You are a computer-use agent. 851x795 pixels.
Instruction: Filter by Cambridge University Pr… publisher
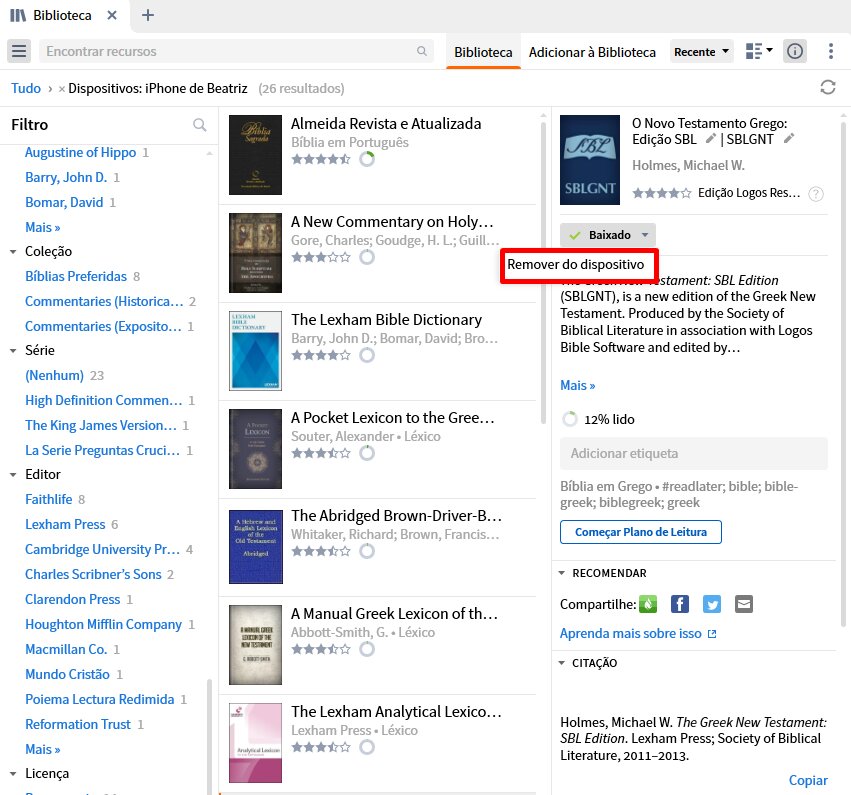point(102,549)
